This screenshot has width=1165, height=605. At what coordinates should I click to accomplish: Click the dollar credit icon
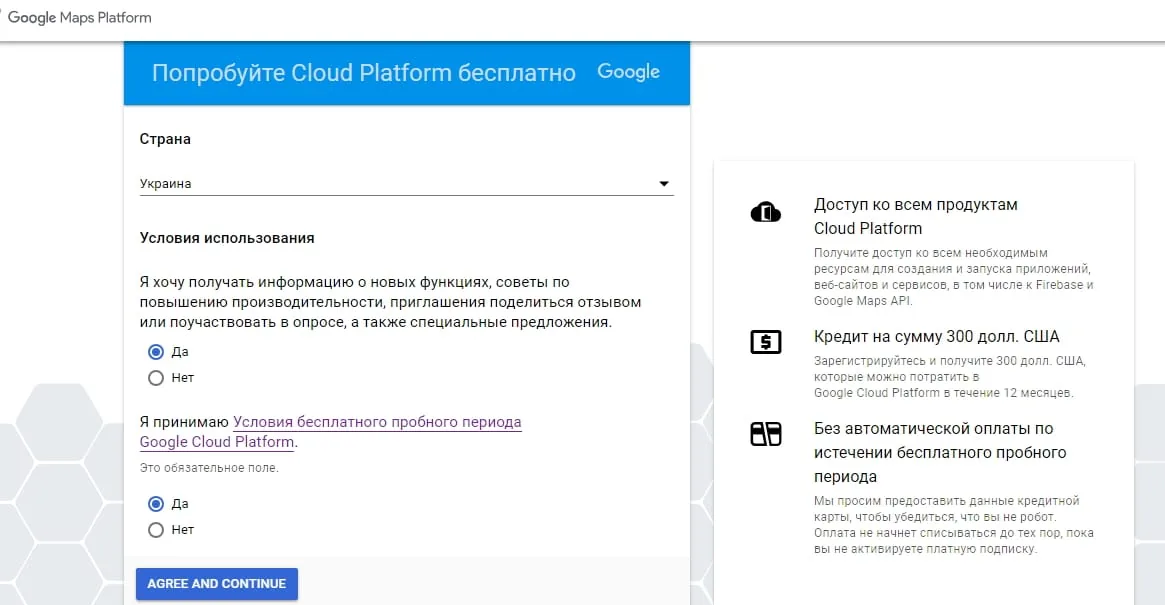coord(766,342)
